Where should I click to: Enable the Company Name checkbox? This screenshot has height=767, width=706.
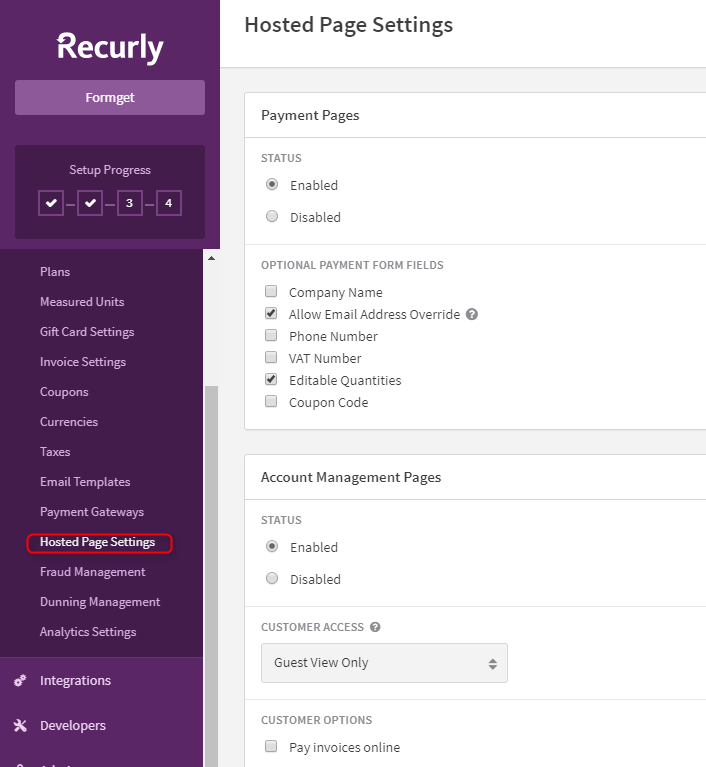click(x=271, y=292)
